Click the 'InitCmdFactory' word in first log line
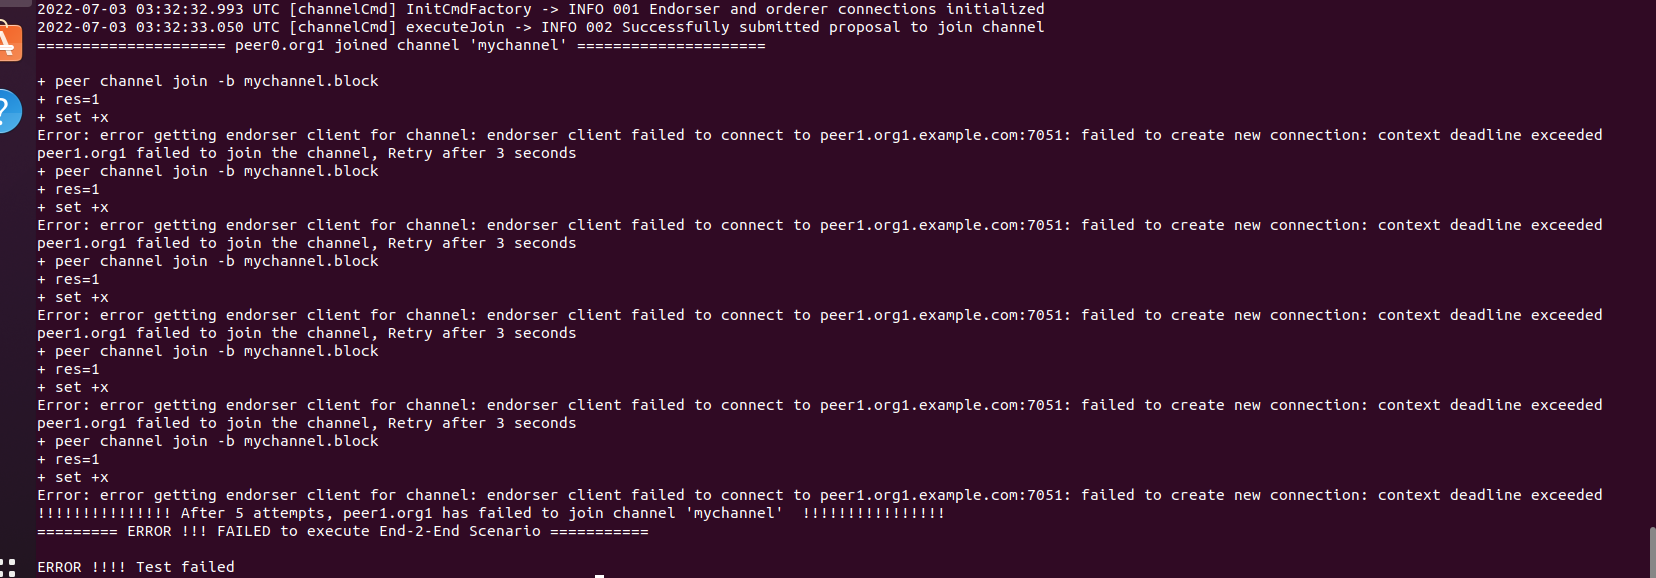Viewport: 1656px width, 578px height. pyautogui.click(x=468, y=9)
